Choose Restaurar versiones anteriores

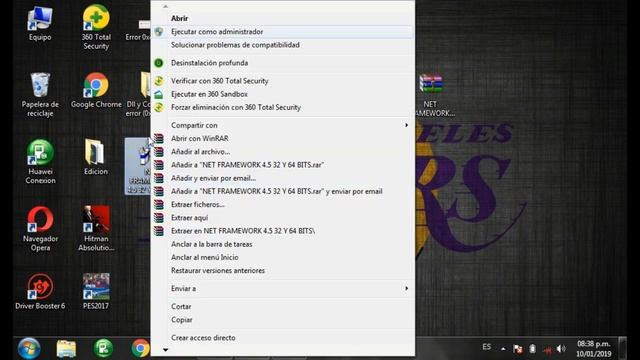(x=283, y=271)
